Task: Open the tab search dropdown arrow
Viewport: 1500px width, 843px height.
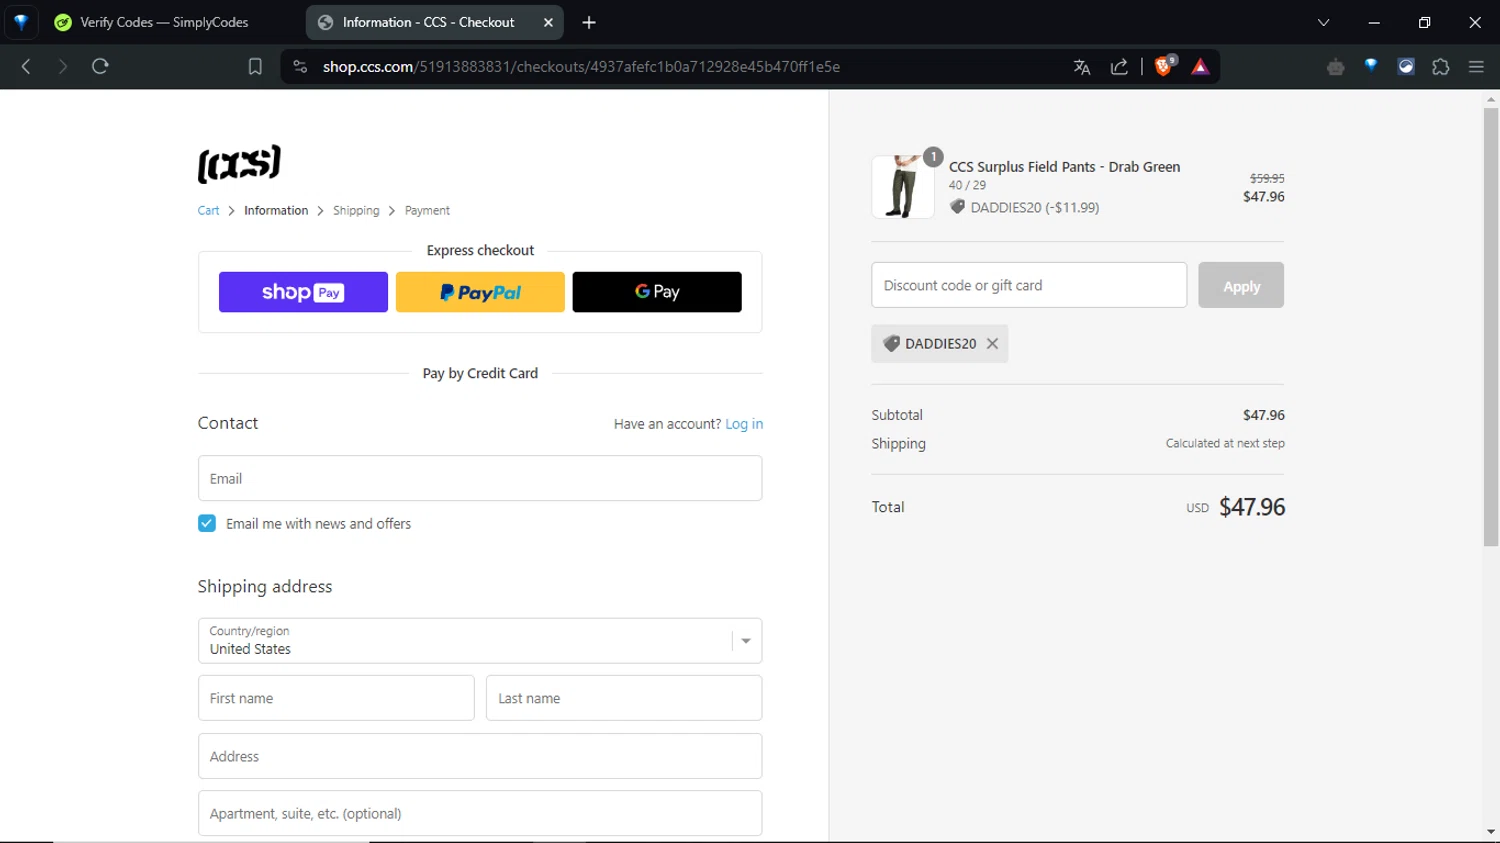Action: click(1323, 22)
